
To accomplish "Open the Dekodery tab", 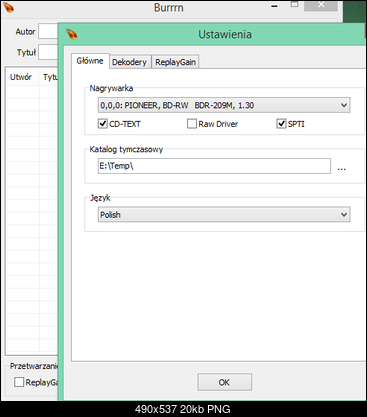I will (x=130, y=62).
